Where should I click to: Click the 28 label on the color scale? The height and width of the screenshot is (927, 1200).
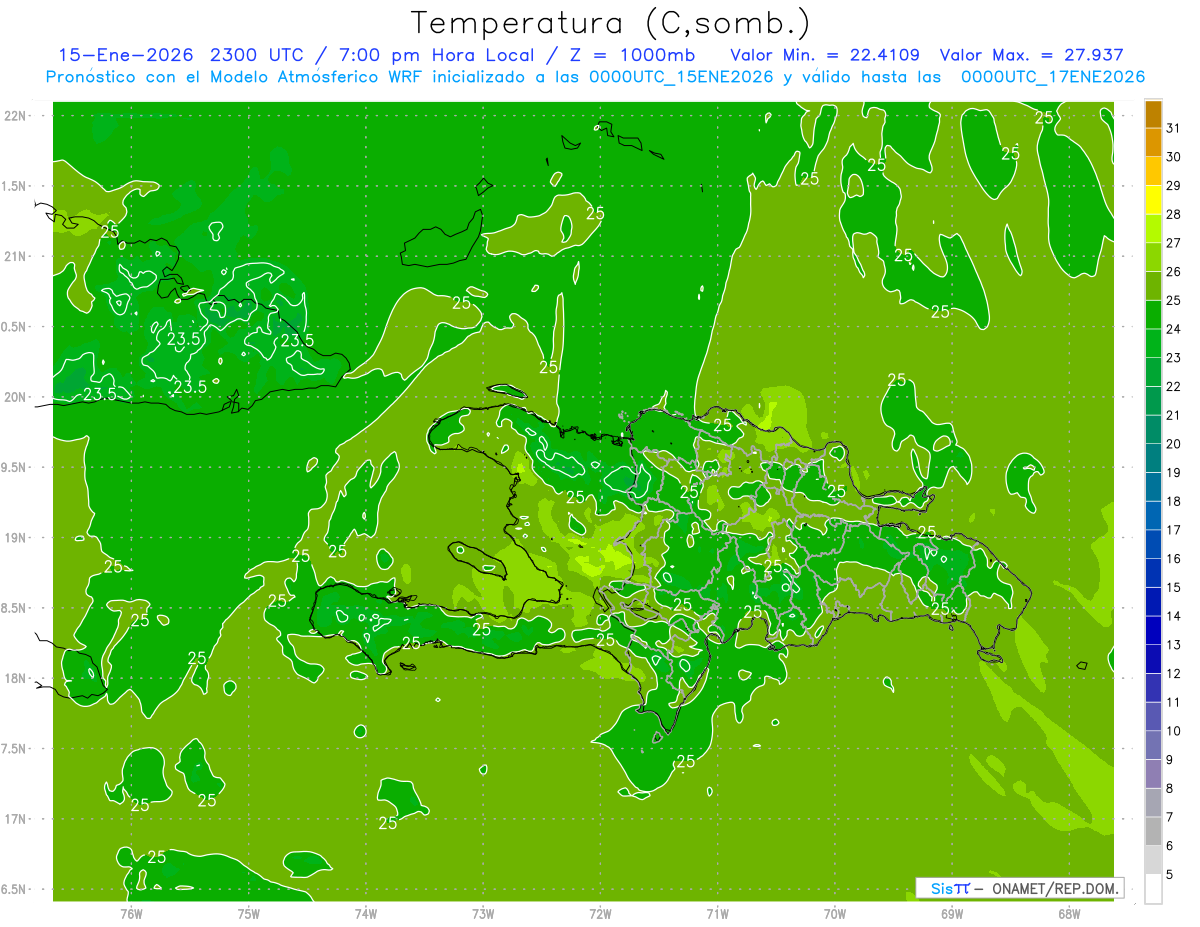1173,214
